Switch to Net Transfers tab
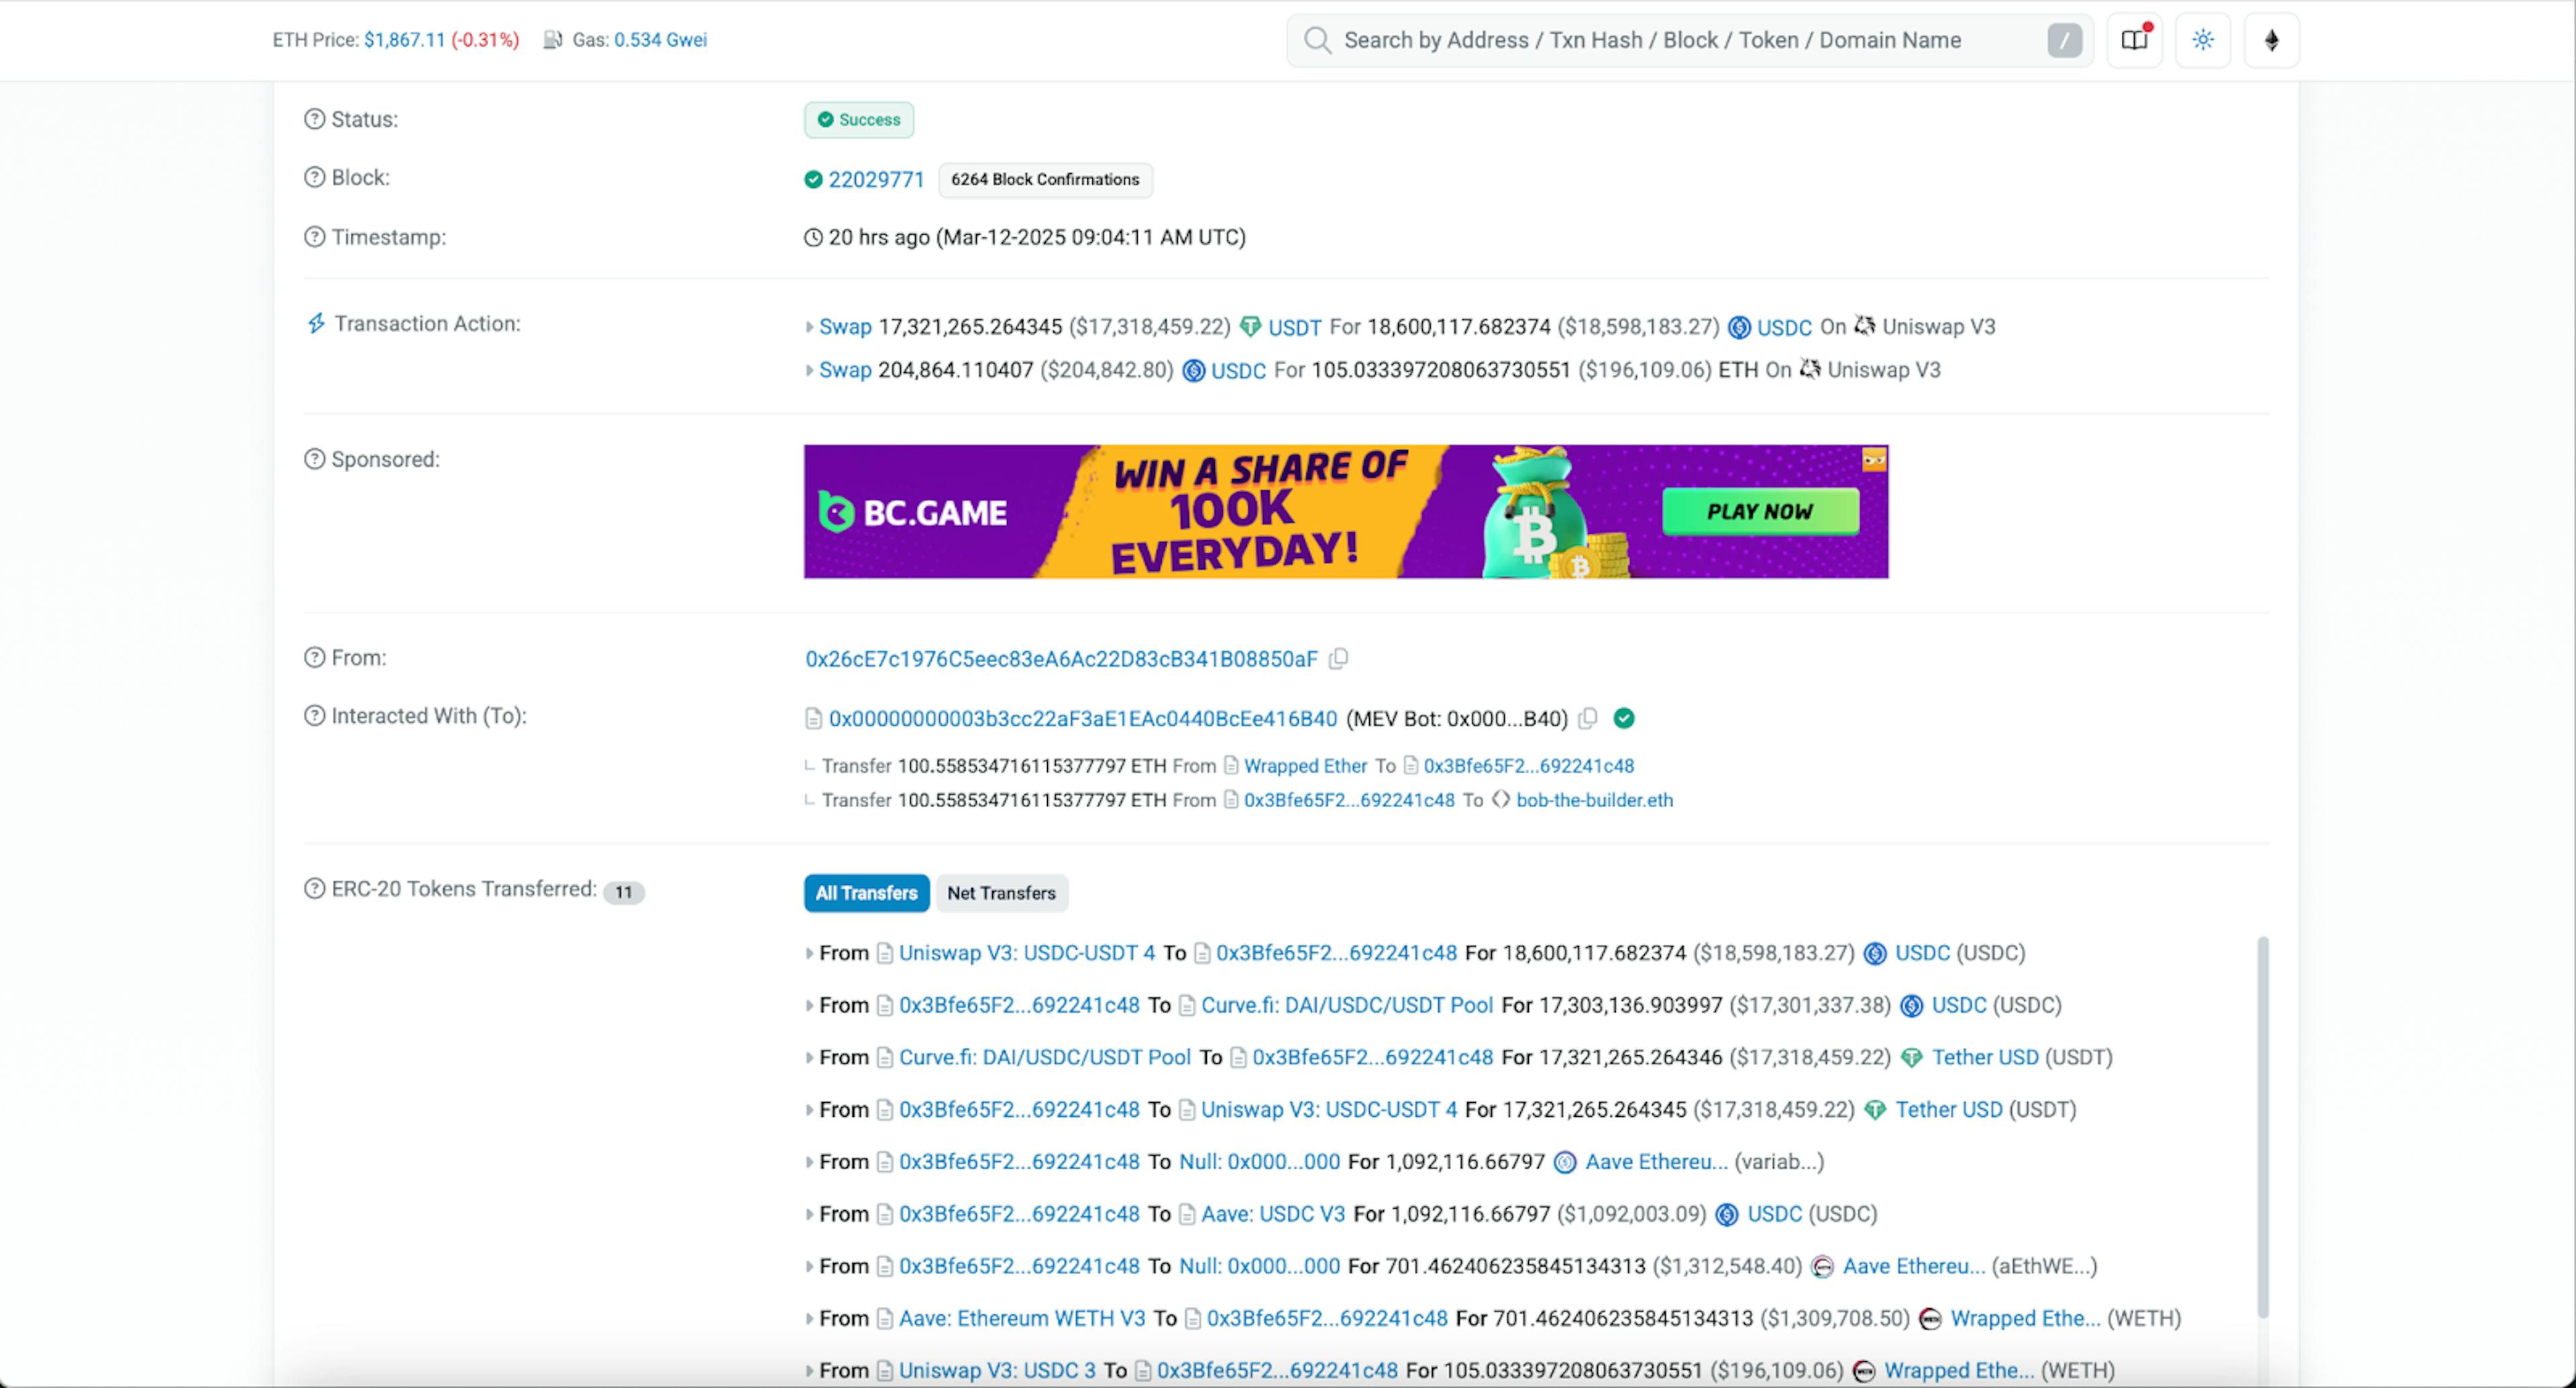2576x1388 pixels. [x=1001, y=893]
